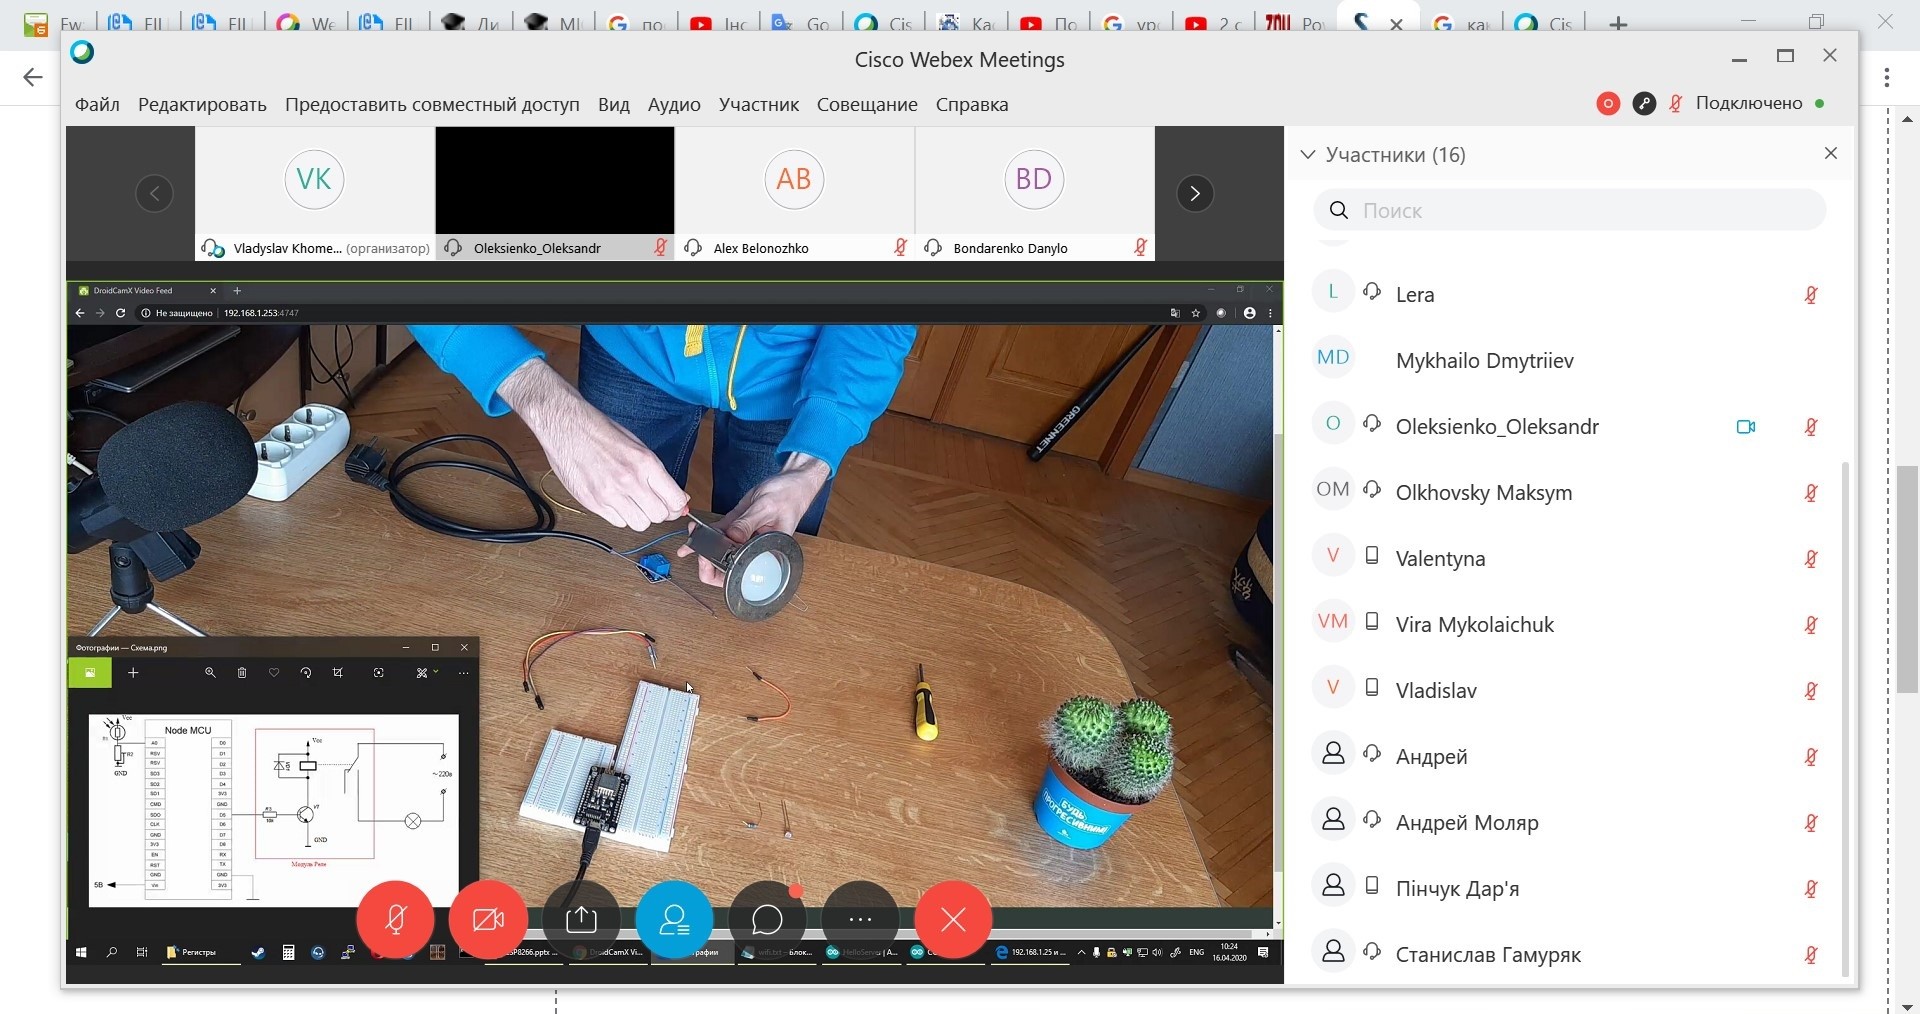
Task: Click Андрей Моляр's muted microphone icon
Action: click(x=1811, y=823)
